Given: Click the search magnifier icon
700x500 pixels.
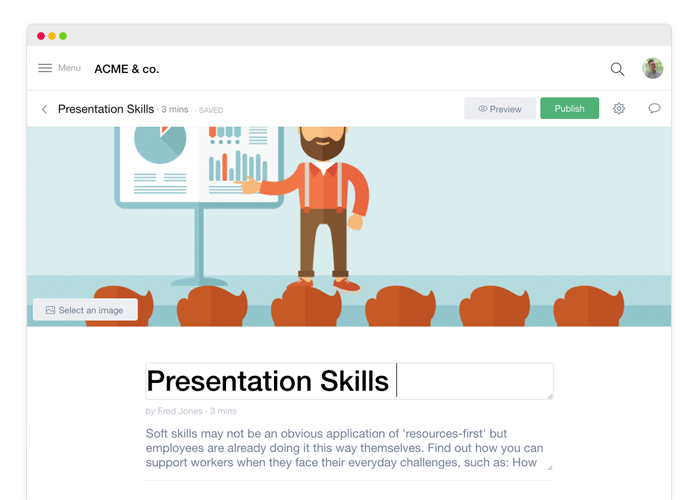Looking at the screenshot, I should [x=617, y=69].
